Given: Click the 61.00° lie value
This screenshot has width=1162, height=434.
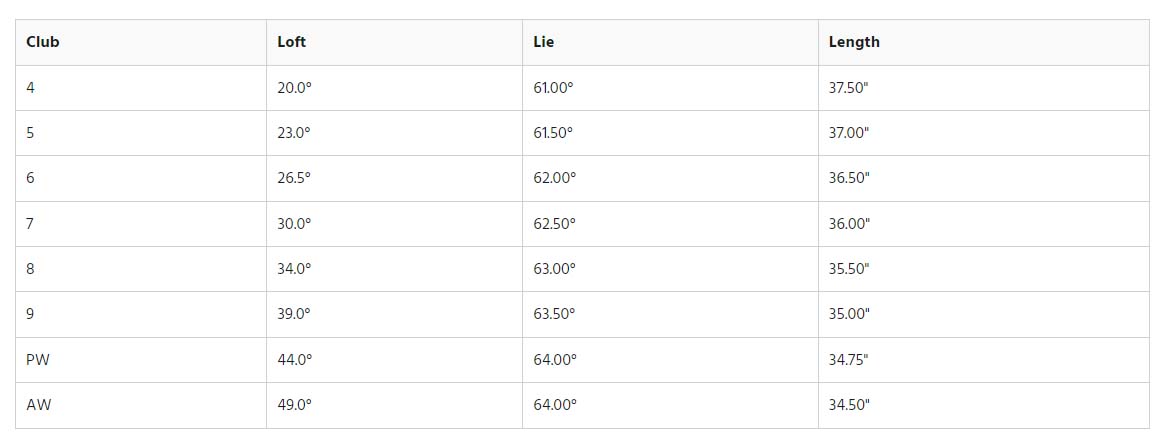Looking at the screenshot, I should (x=554, y=88).
